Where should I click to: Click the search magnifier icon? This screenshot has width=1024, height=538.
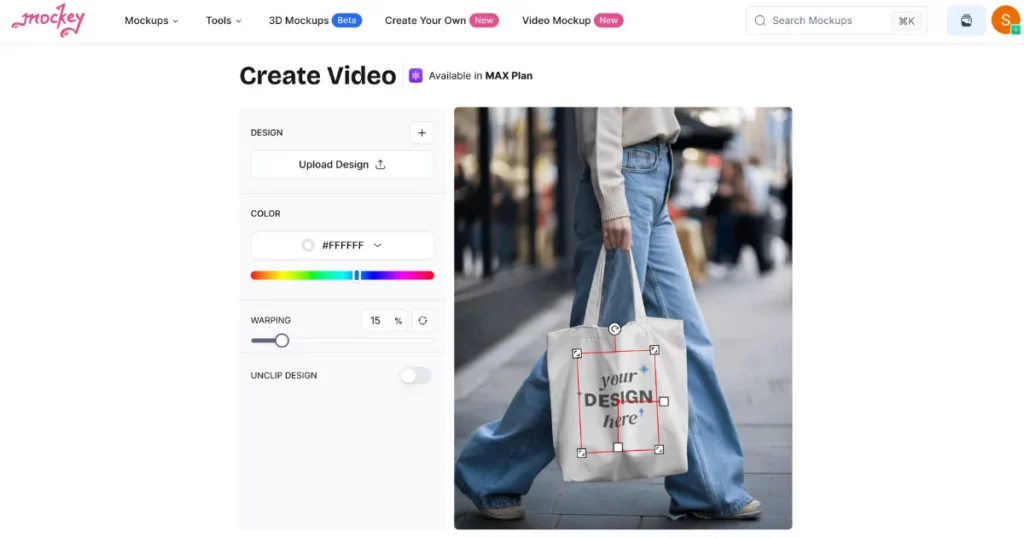[760, 21]
